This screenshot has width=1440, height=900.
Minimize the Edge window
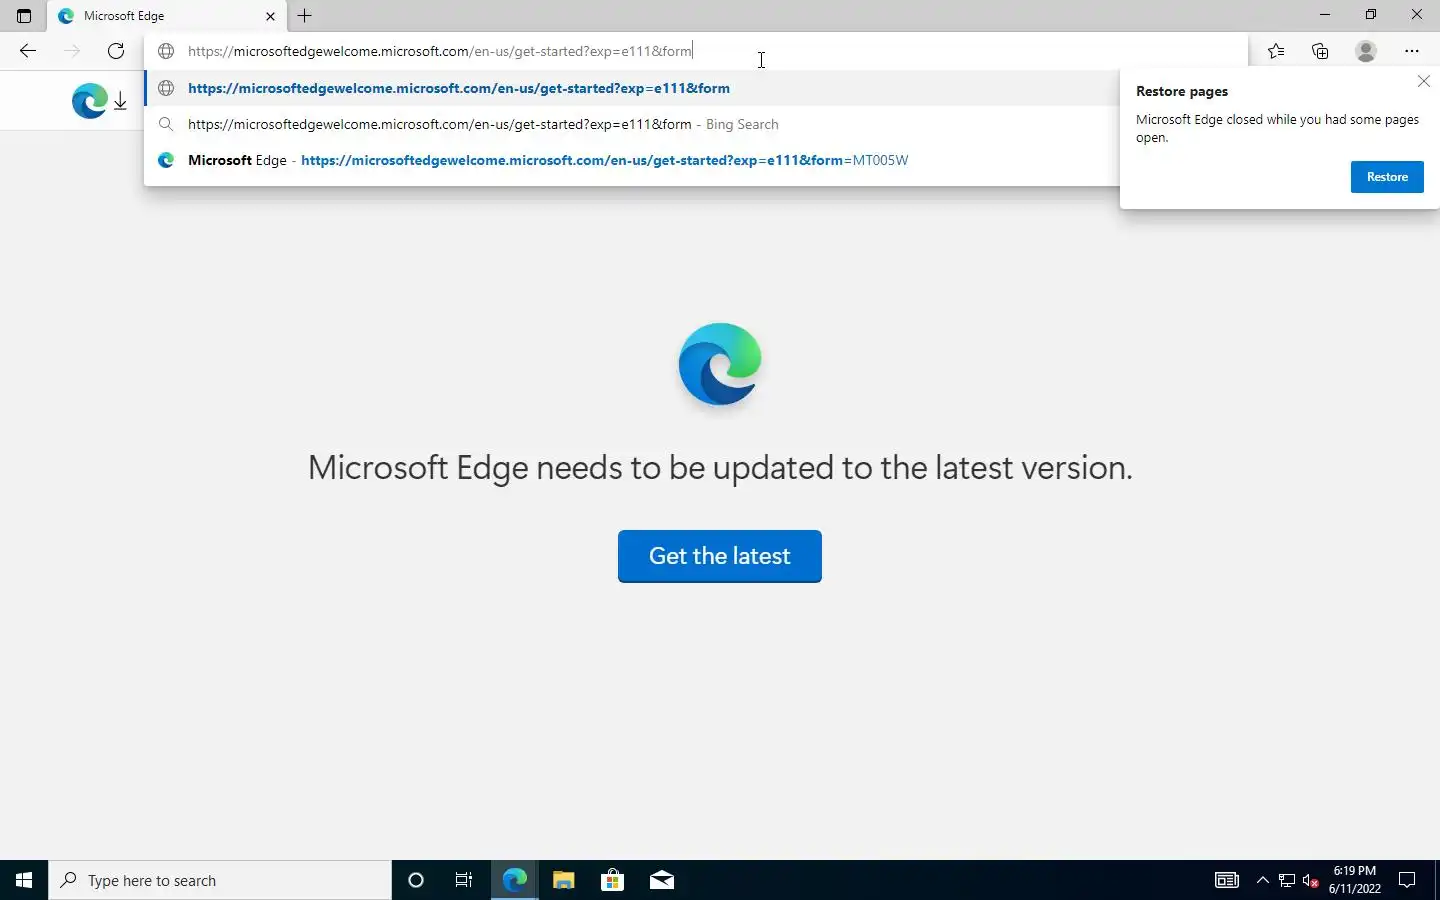1325,15
